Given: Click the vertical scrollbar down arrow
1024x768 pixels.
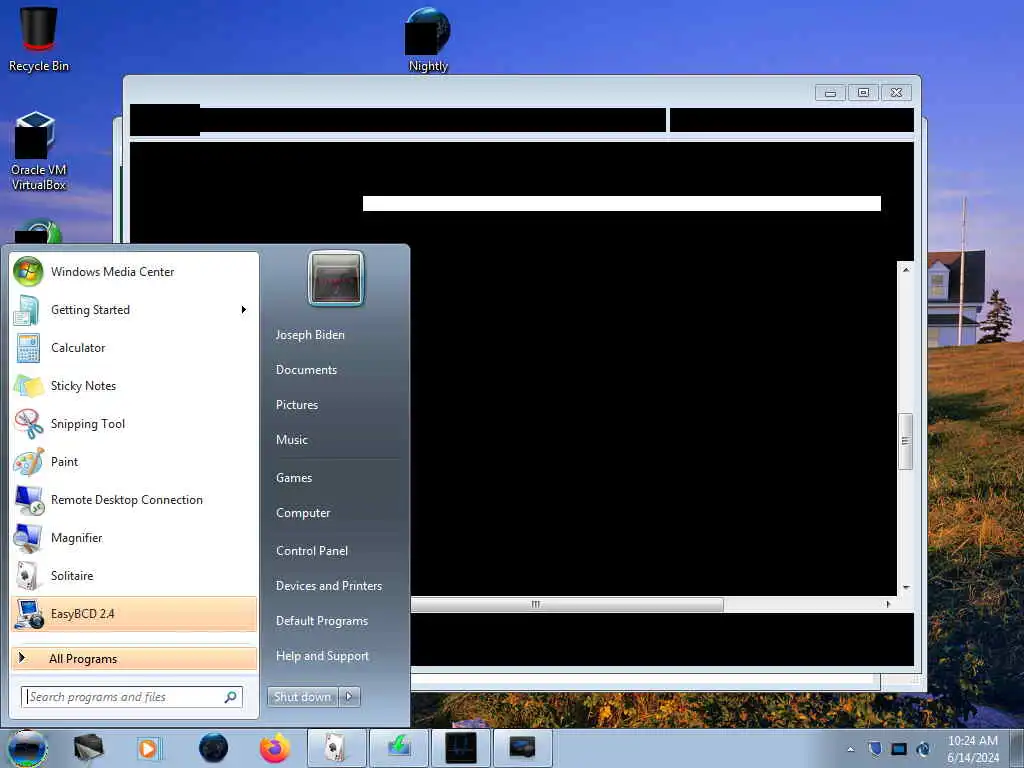Looking at the screenshot, I should tap(906, 588).
